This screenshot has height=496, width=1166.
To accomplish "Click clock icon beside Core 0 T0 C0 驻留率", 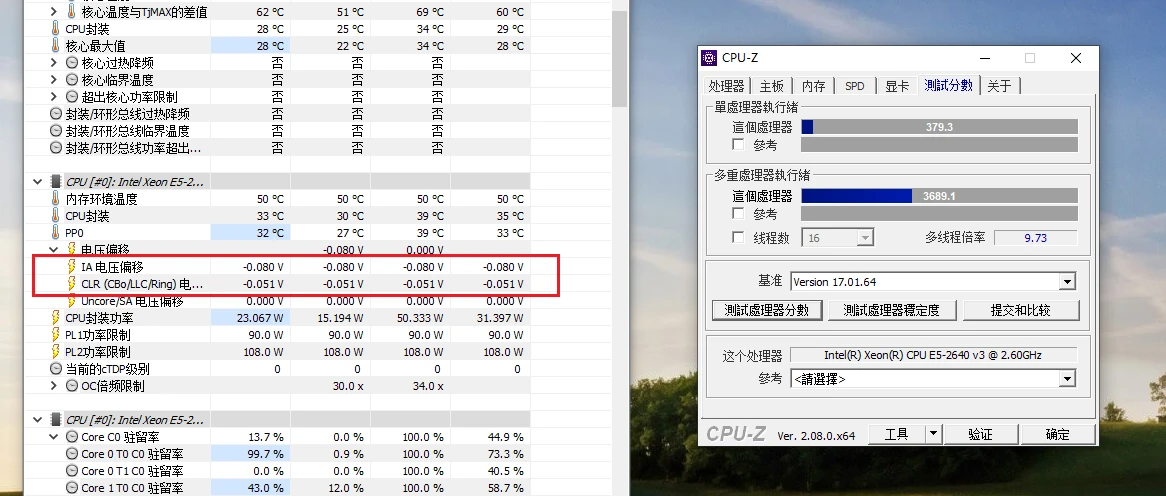I will tap(71, 454).
